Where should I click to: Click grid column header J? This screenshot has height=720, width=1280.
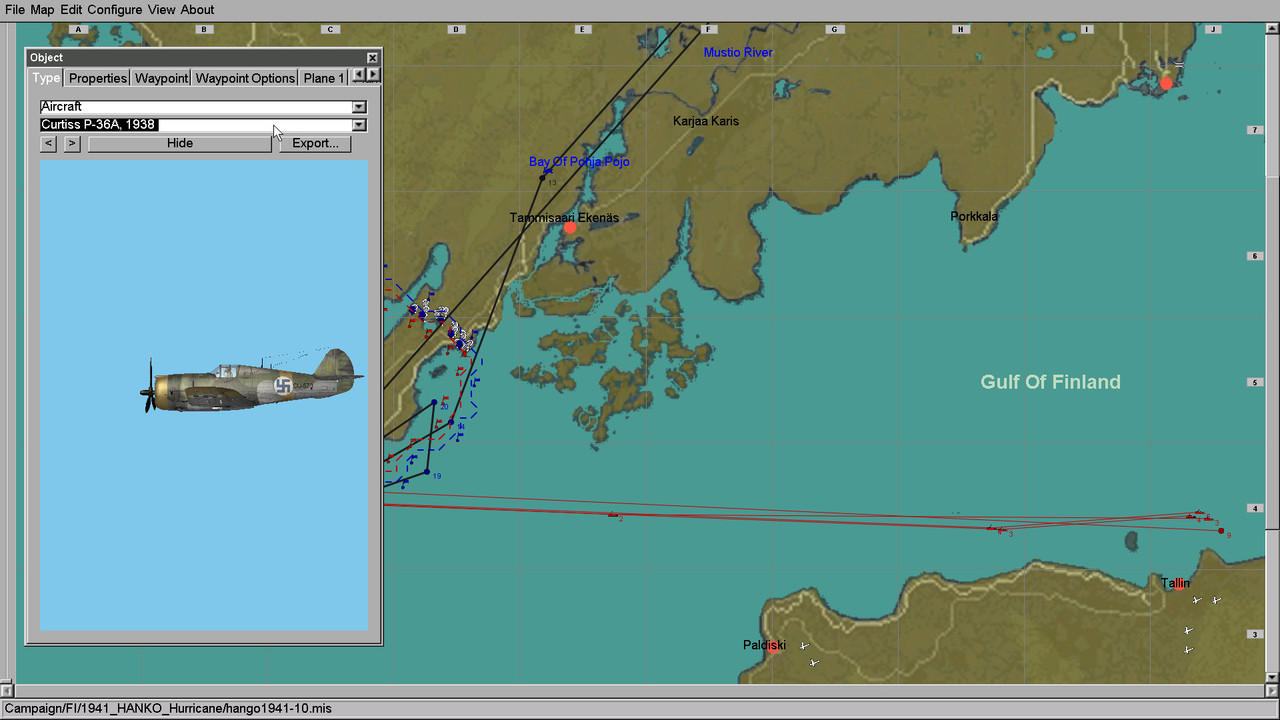[1212, 29]
